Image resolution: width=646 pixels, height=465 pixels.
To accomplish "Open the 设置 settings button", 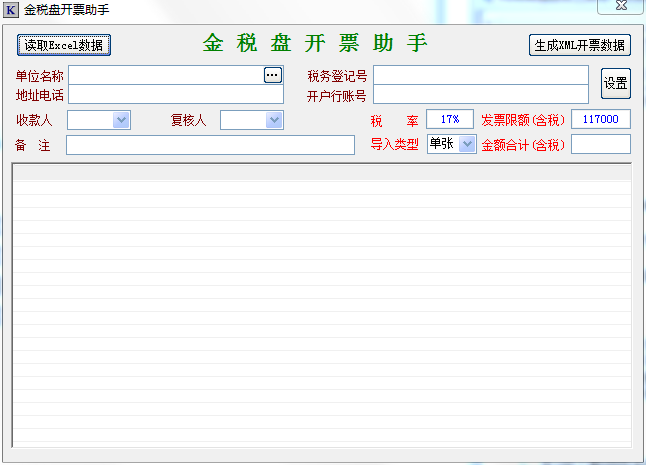I will coord(615,84).
